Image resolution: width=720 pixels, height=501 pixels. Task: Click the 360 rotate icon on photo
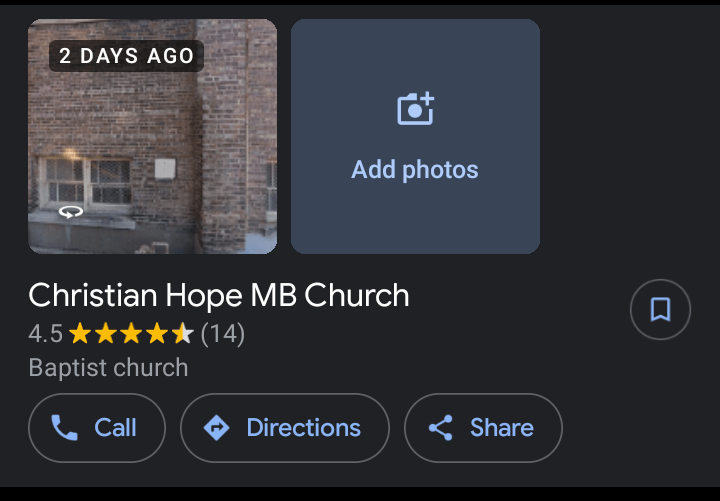70,211
